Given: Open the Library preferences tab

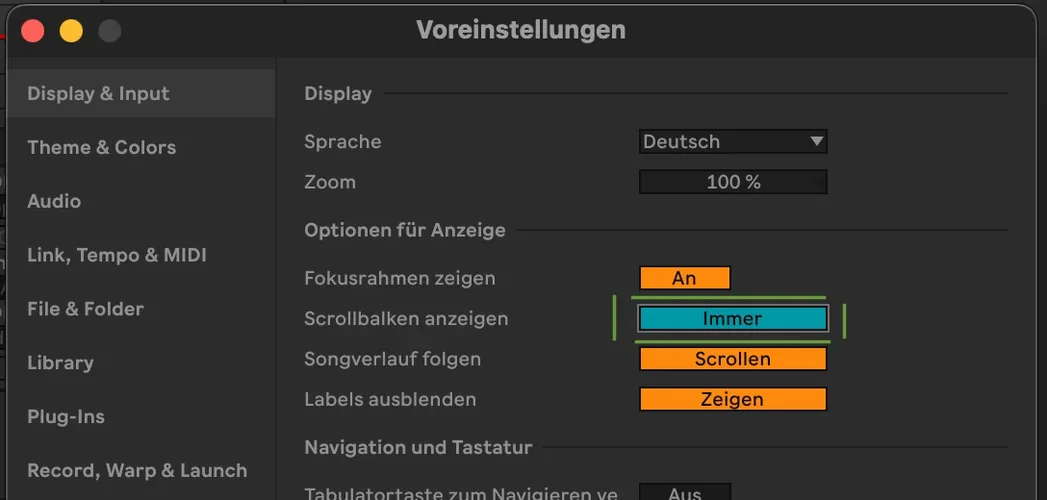Looking at the screenshot, I should [x=60, y=364].
